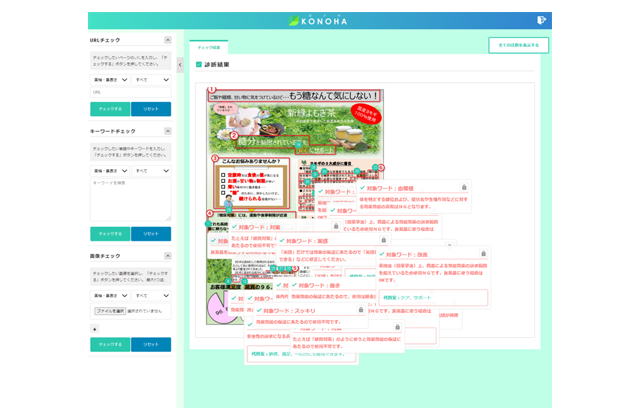Open the 薬機・景表法 dropdown in 画像チェック
The image size is (640, 420).
(x=110, y=296)
